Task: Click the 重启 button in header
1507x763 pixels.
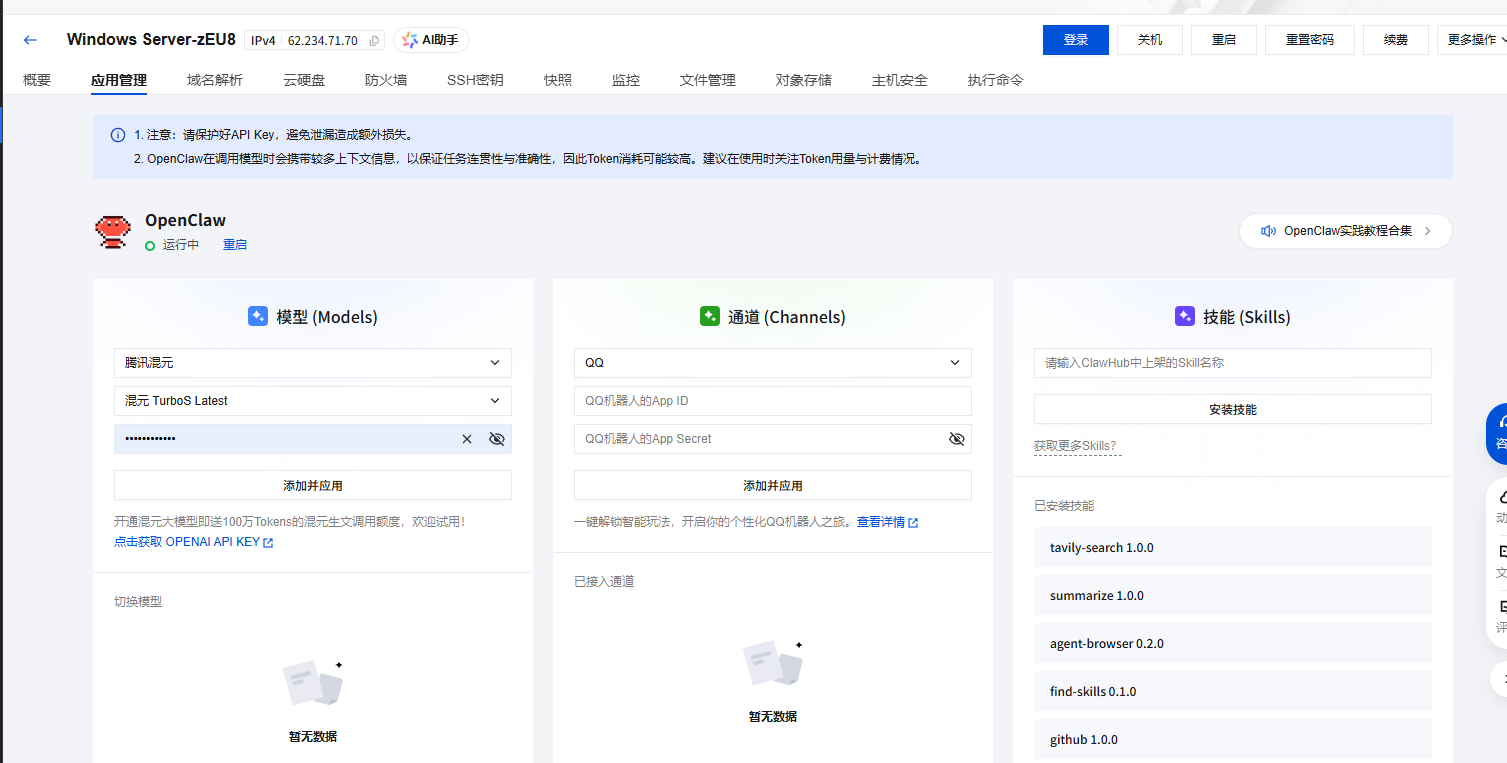Action: point(1224,40)
